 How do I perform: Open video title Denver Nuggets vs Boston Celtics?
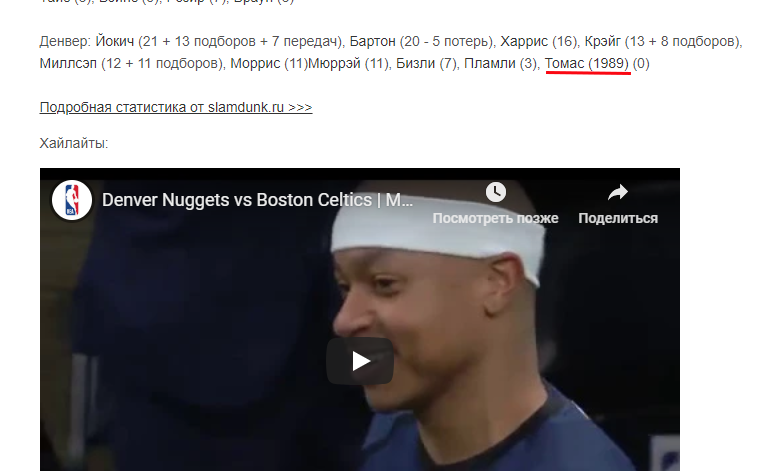(x=257, y=200)
